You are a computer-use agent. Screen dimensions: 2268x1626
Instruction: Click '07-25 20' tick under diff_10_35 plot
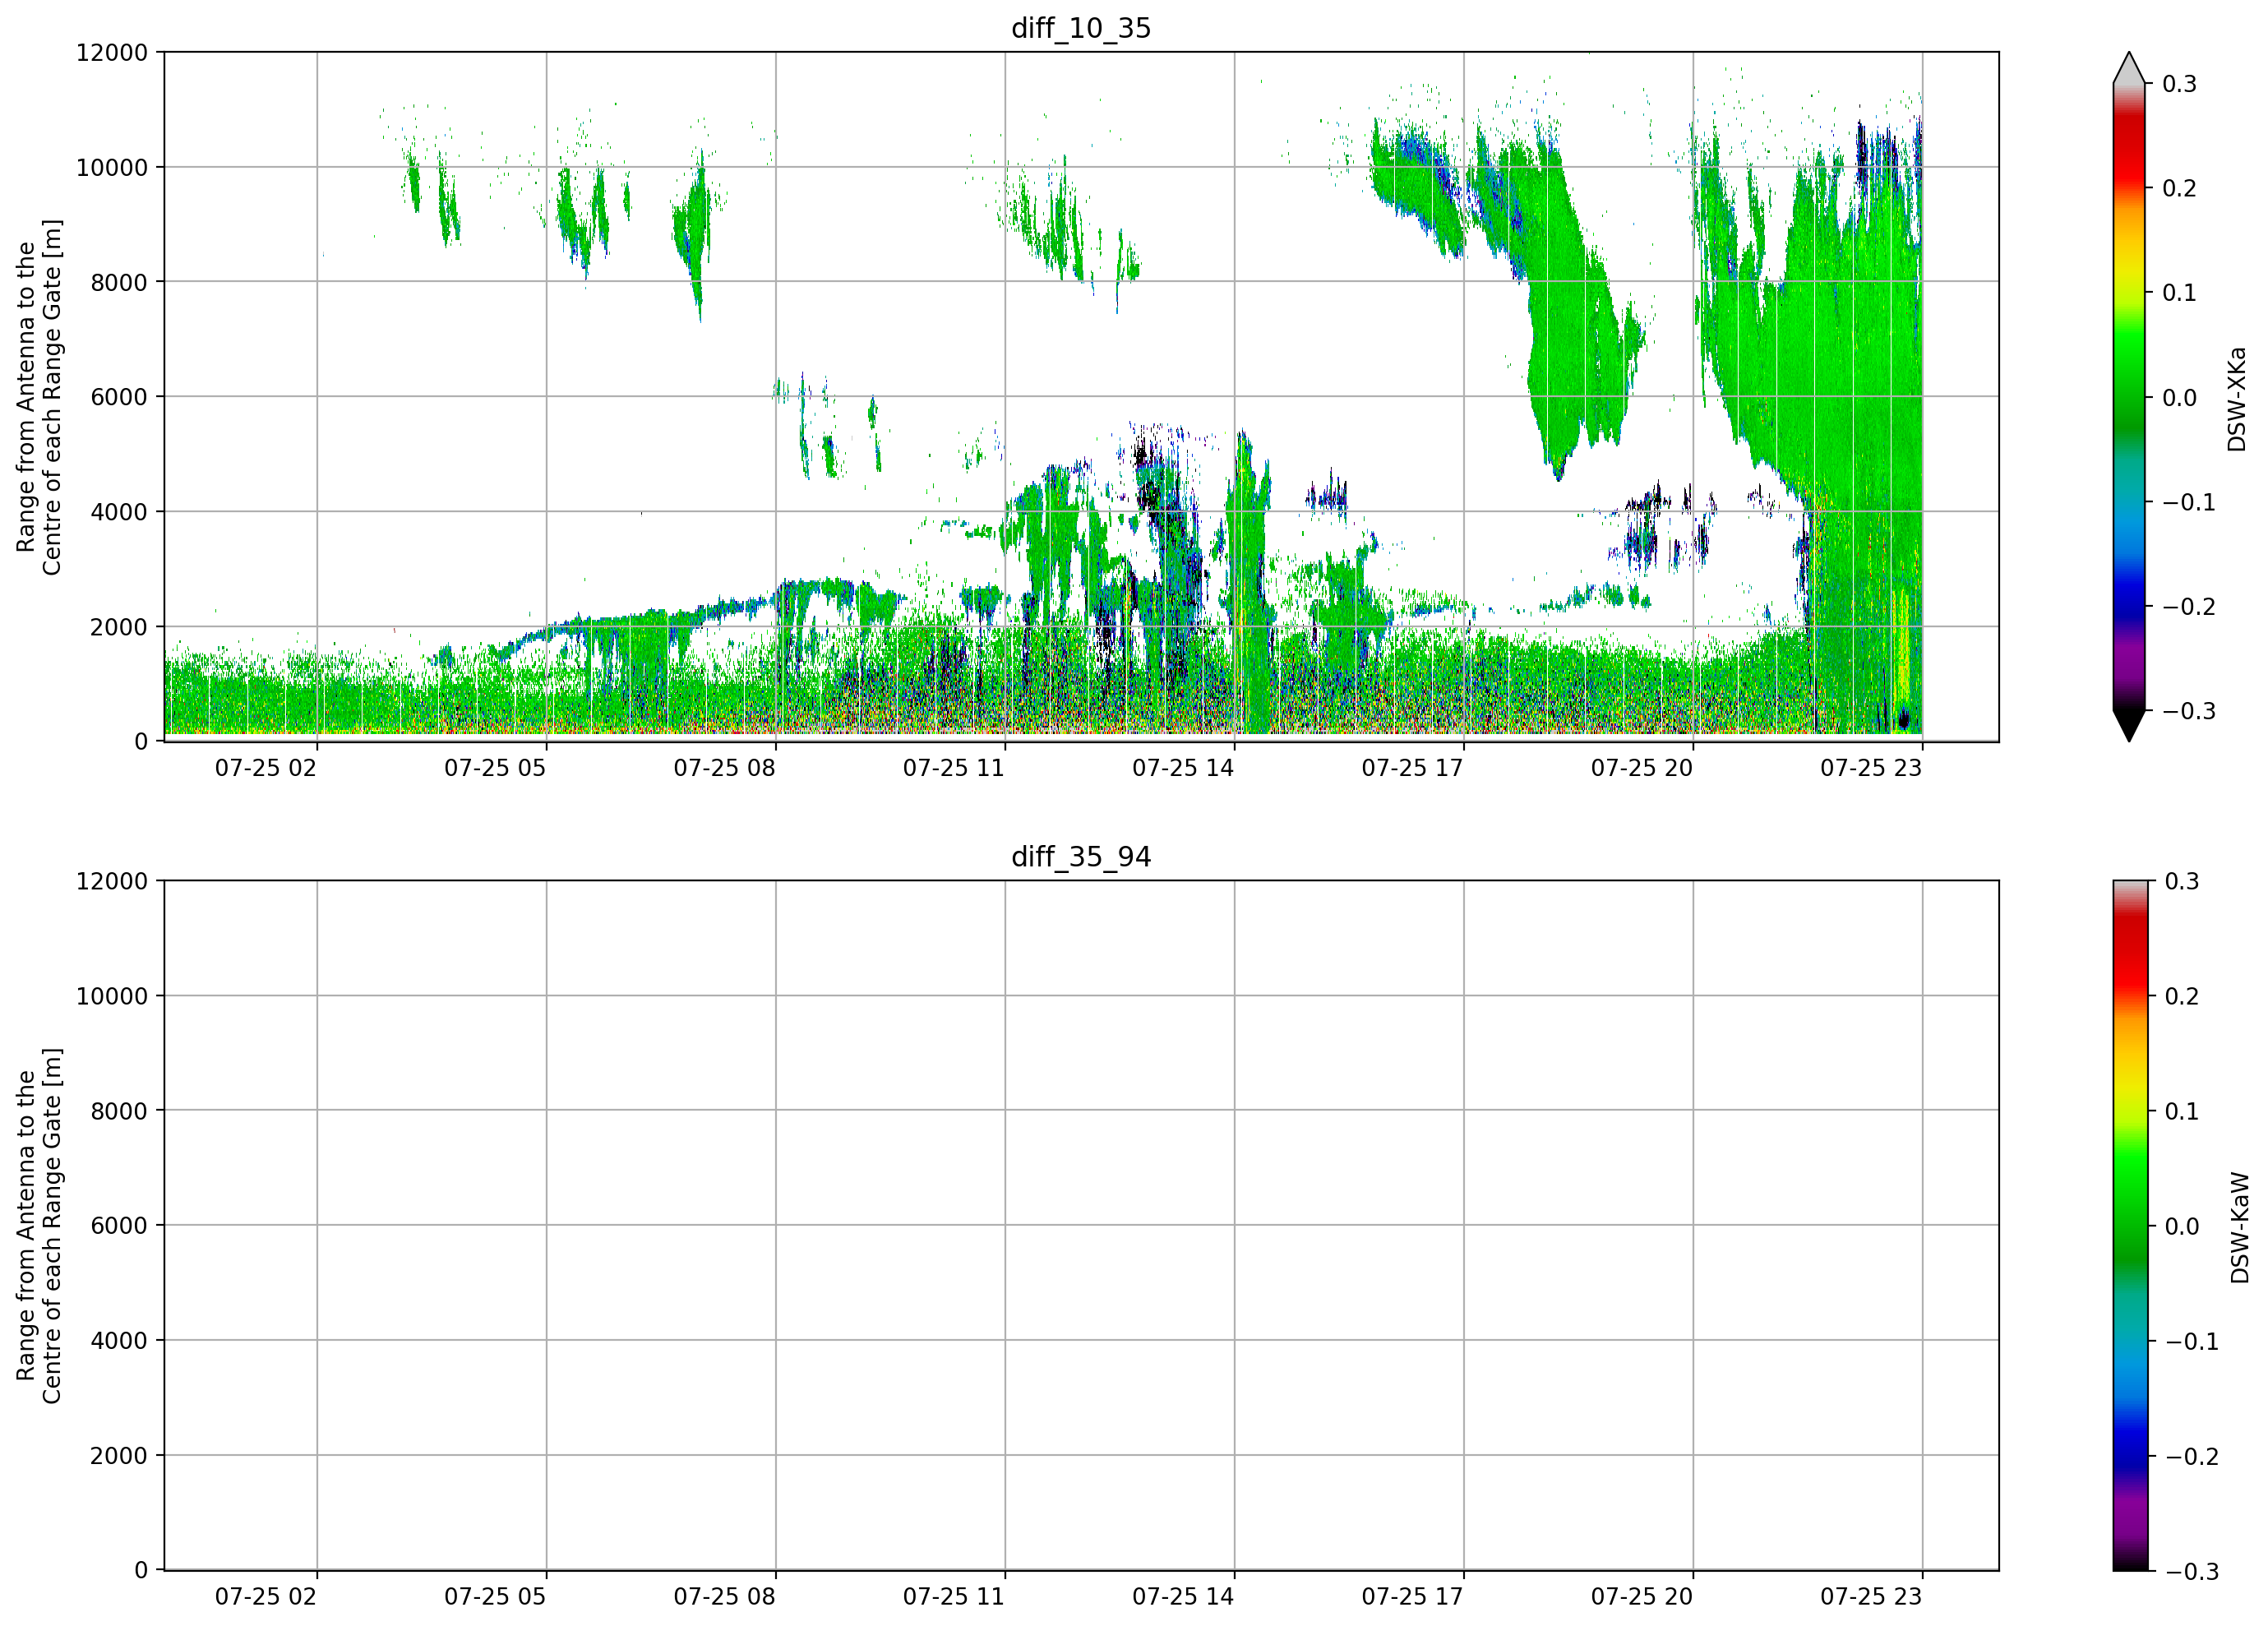click(x=1642, y=768)
